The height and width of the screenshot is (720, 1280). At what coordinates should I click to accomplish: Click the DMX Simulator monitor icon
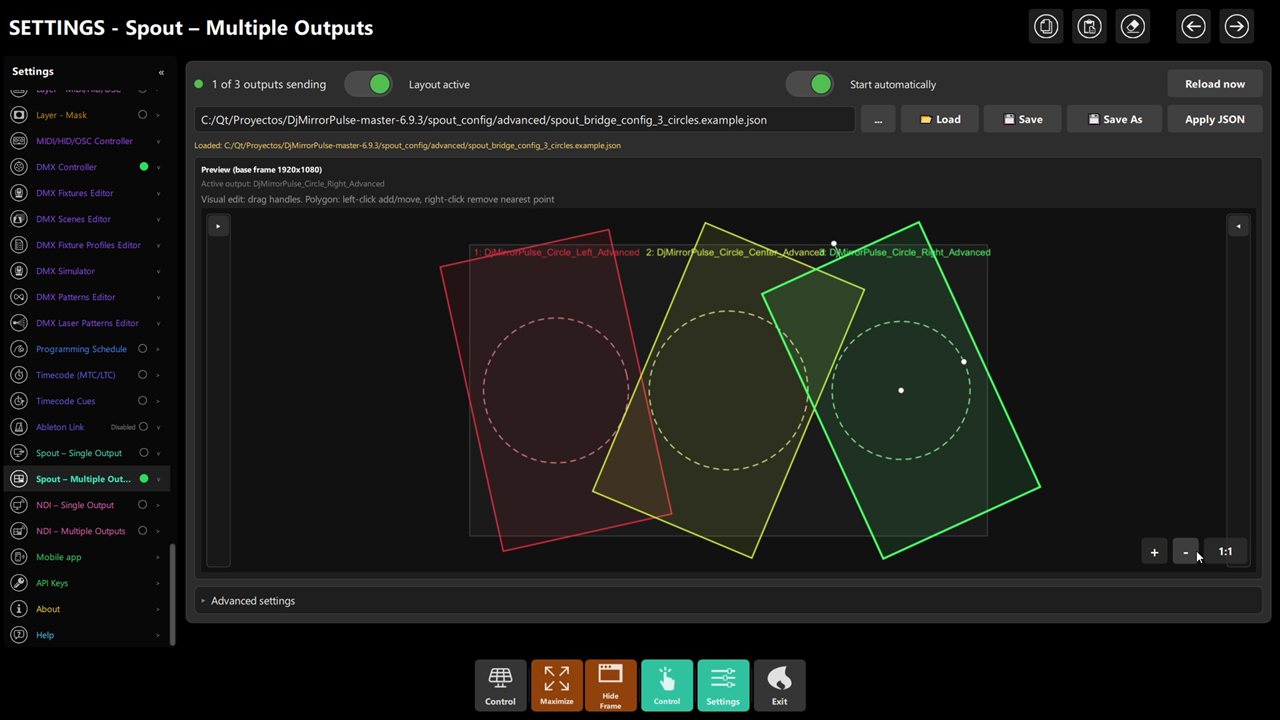click(x=18, y=271)
